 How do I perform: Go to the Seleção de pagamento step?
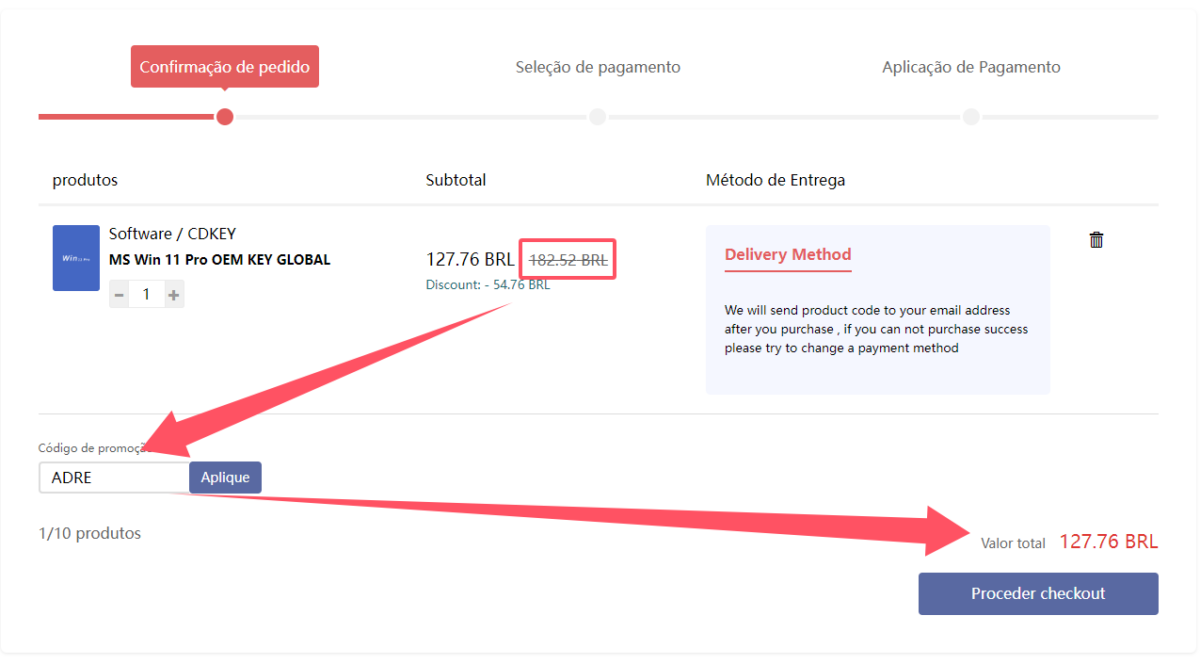pos(597,67)
